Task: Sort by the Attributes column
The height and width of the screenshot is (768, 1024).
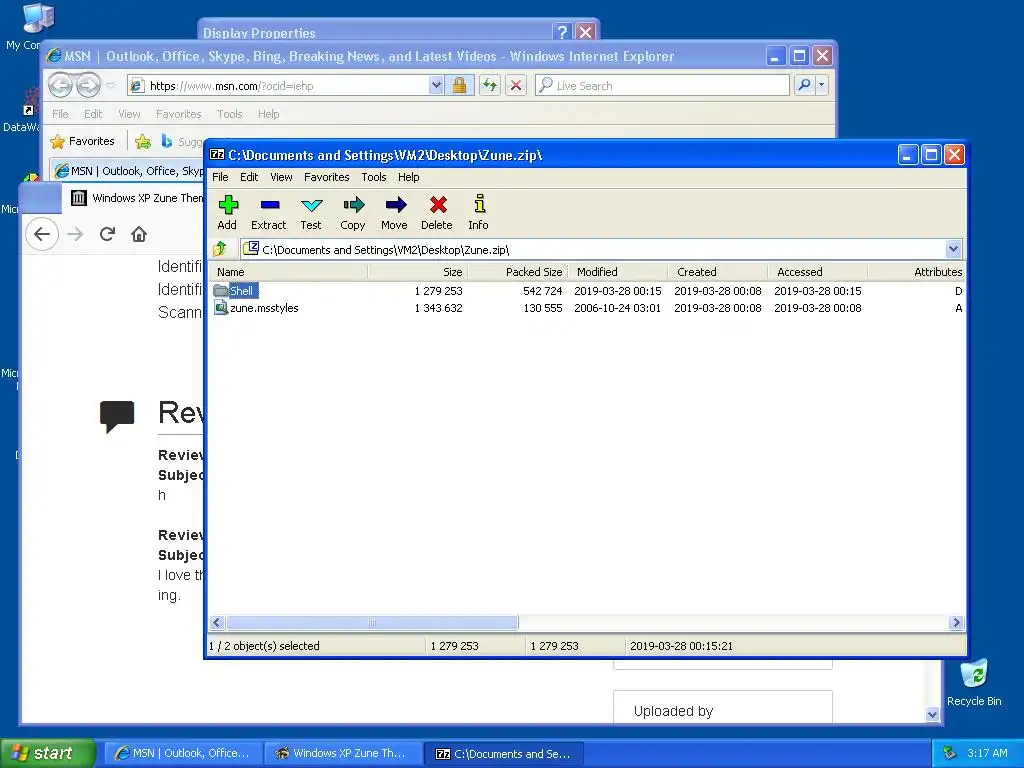Action: coord(917,272)
